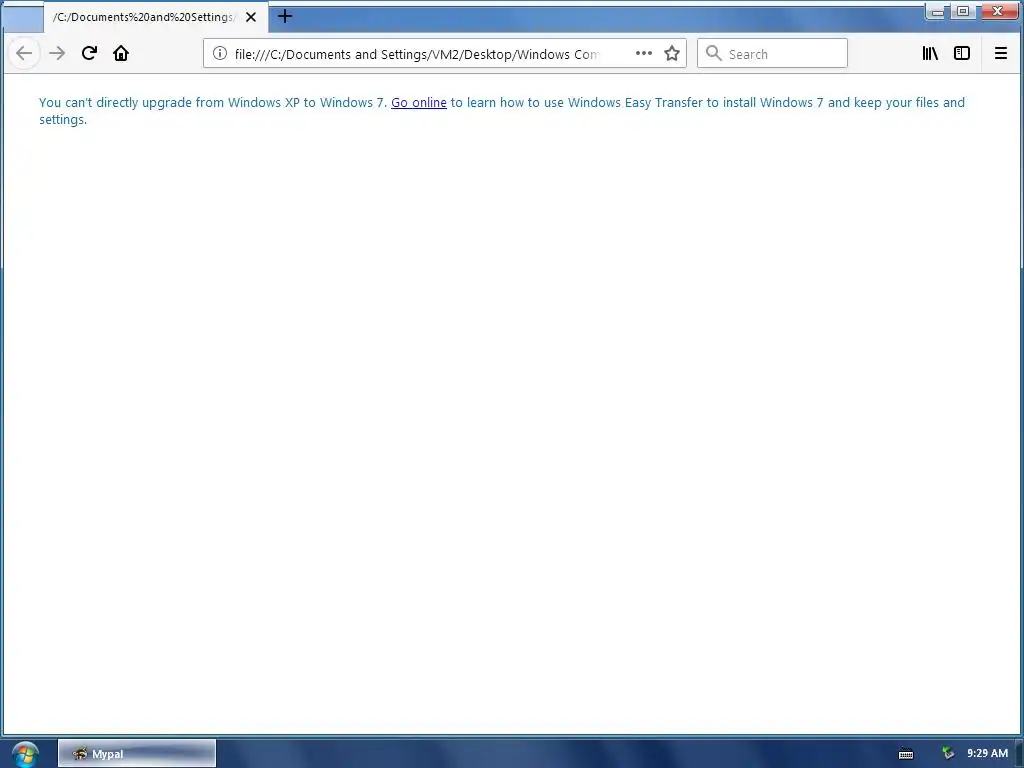Open the hamburger application menu
This screenshot has height=768, width=1024.
(x=1000, y=54)
